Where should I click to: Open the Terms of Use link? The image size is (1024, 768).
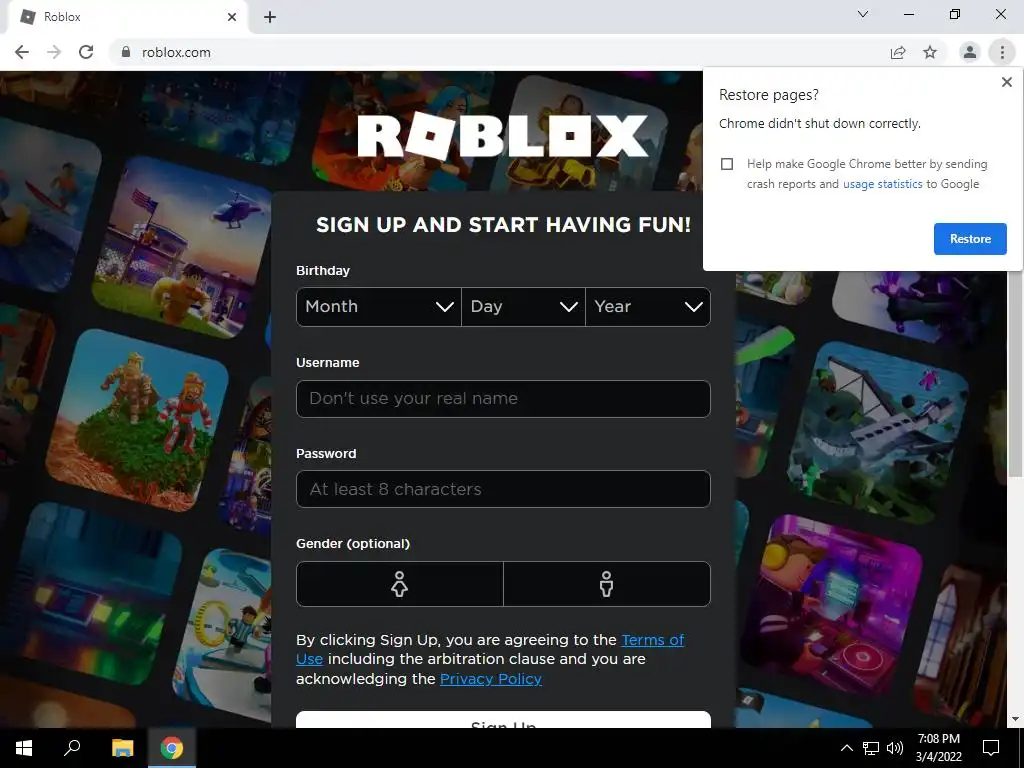tap(652, 640)
